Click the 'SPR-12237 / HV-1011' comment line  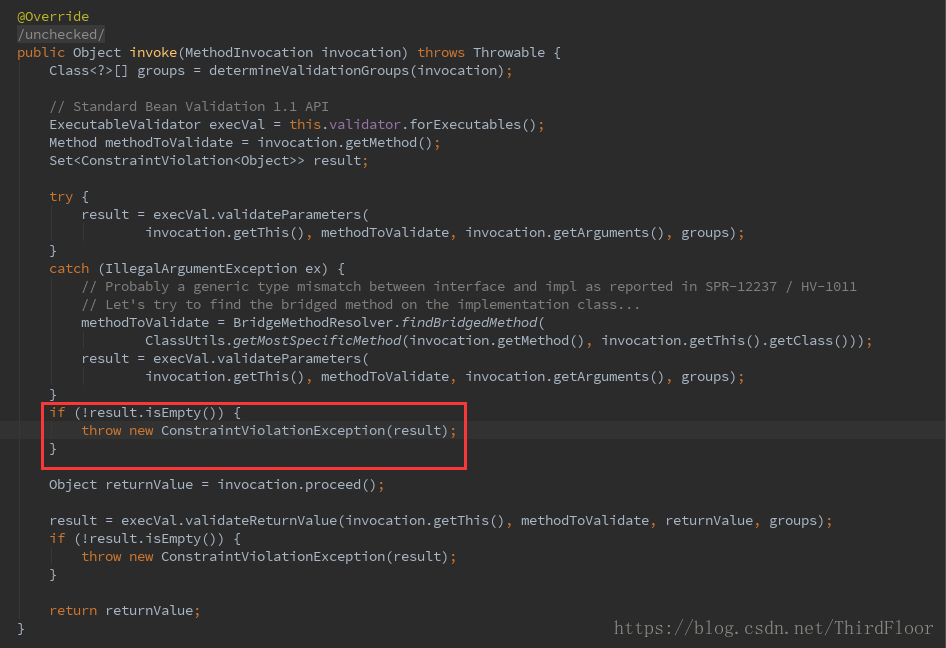[x=469, y=287]
